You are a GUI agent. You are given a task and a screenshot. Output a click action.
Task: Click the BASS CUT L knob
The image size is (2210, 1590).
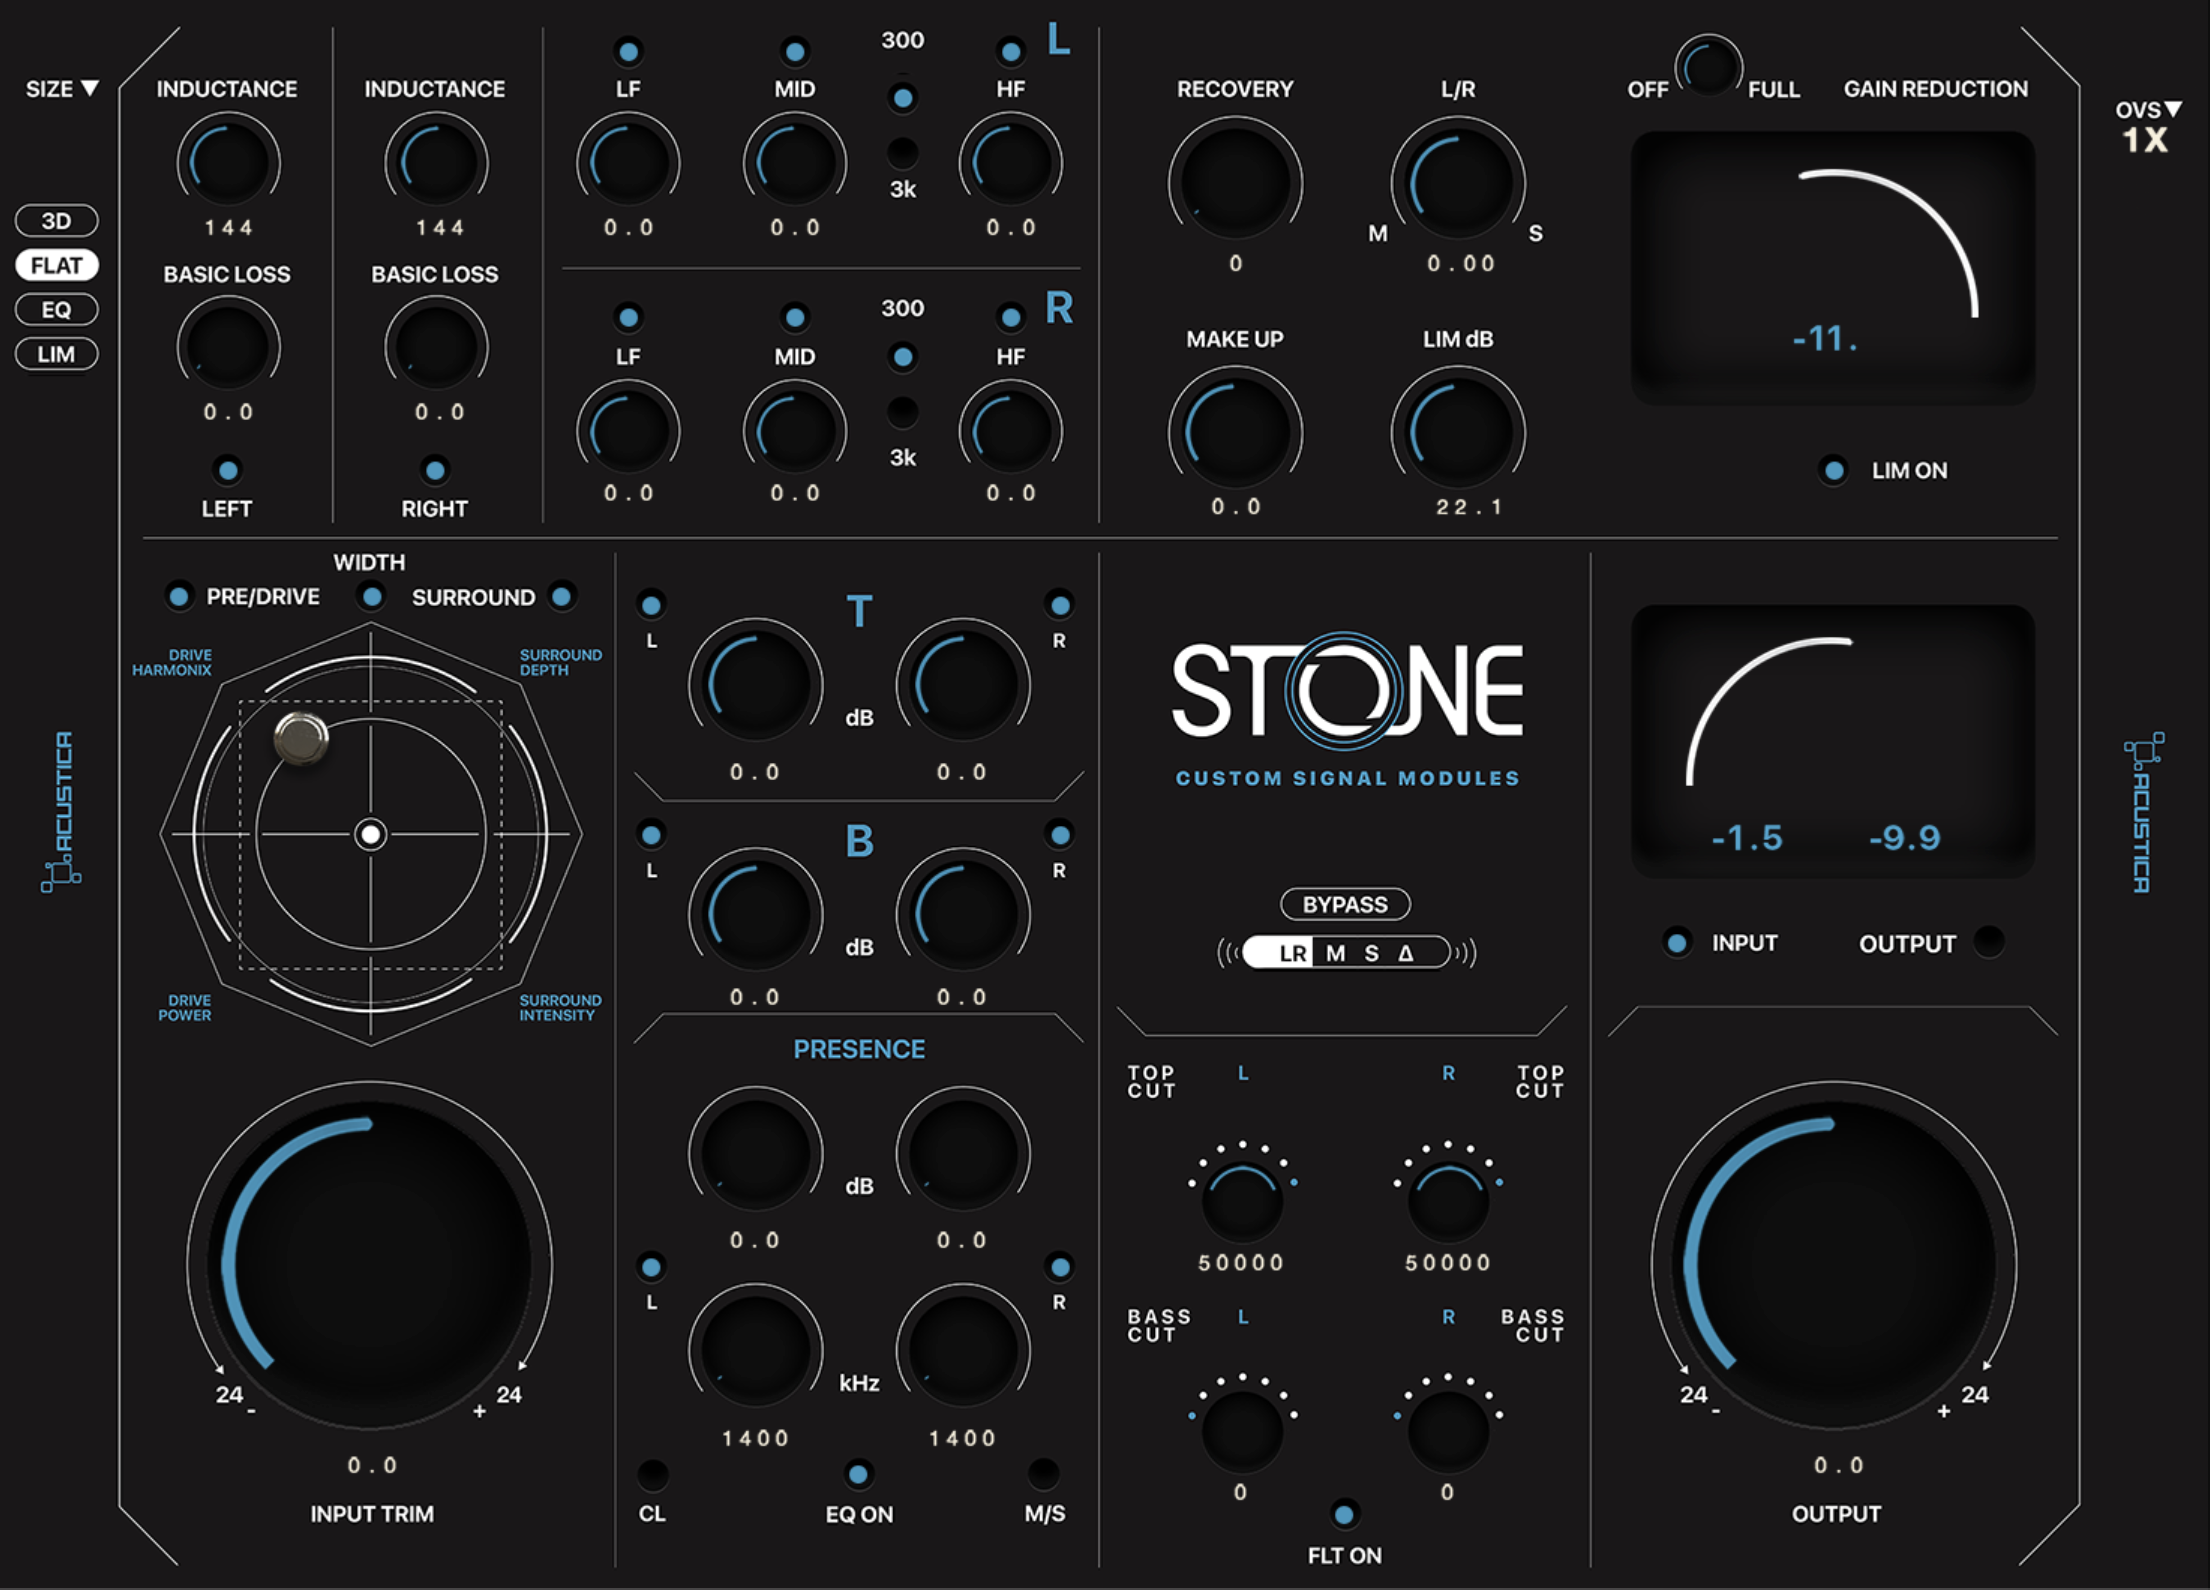tap(1242, 1430)
